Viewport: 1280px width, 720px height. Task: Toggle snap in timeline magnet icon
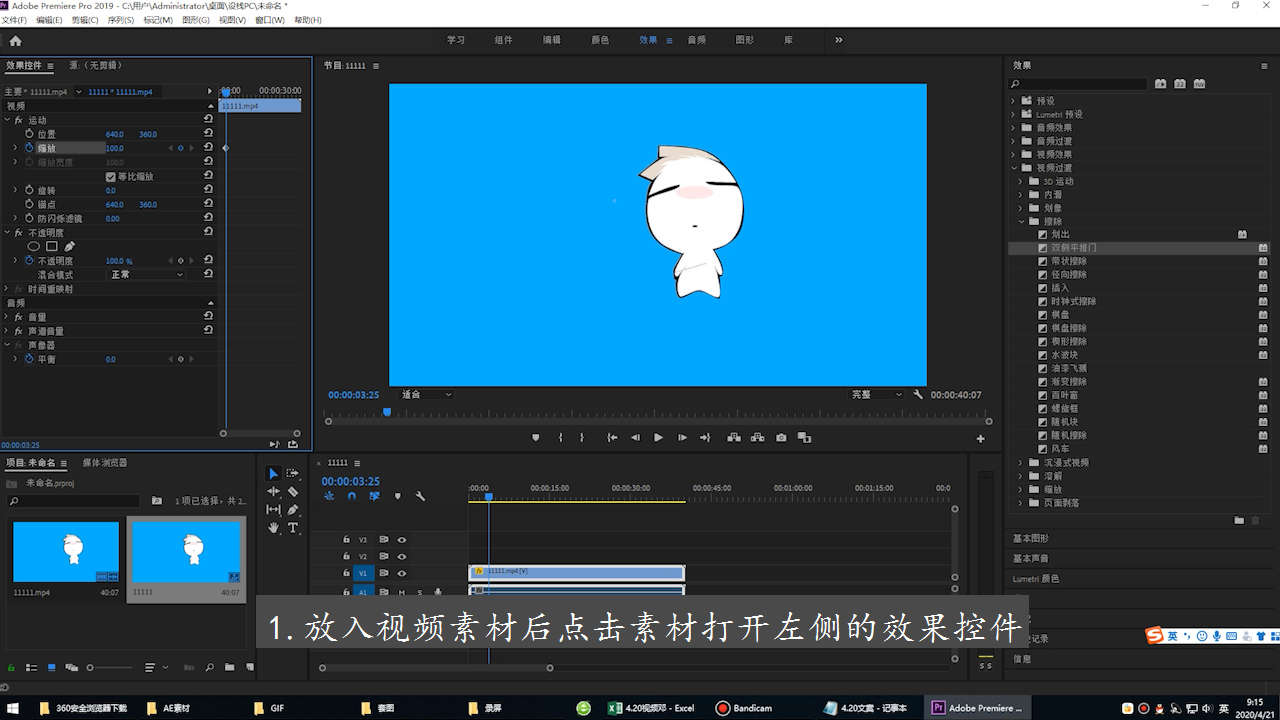pos(352,496)
